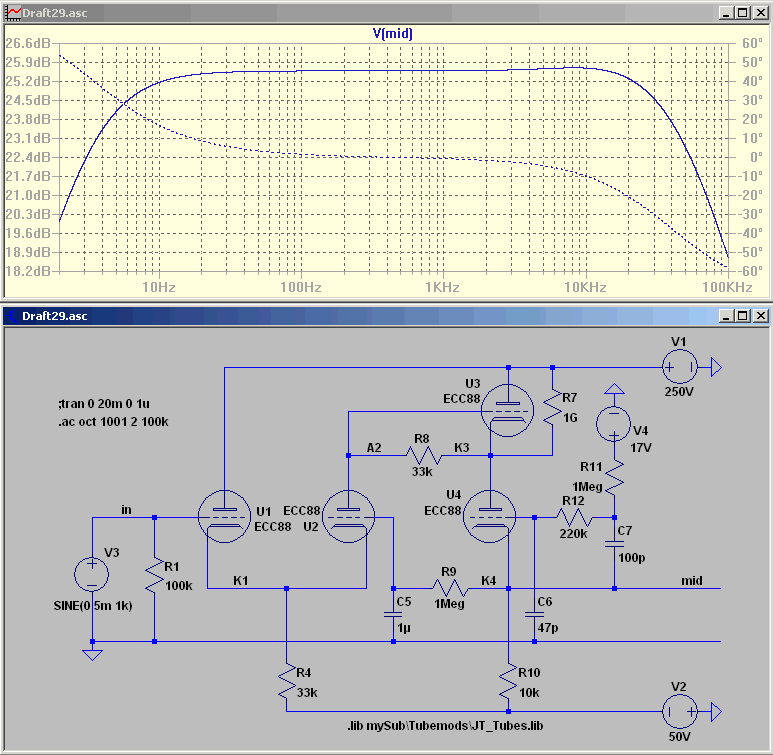Select the U4 ECC88 triode symbol
The width and height of the screenshot is (773, 755).
coord(490,516)
